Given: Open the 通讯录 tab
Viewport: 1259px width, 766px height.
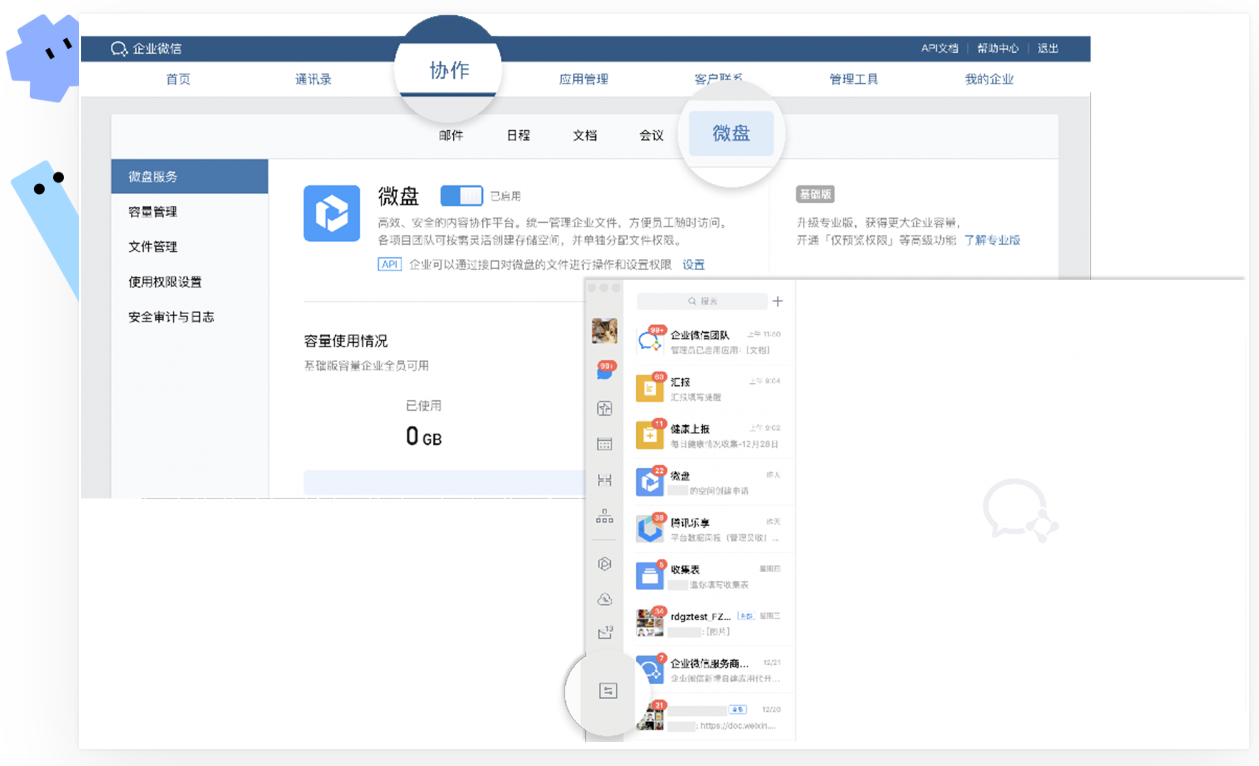Looking at the screenshot, I should pyautogui.click(x=313, y=79).
